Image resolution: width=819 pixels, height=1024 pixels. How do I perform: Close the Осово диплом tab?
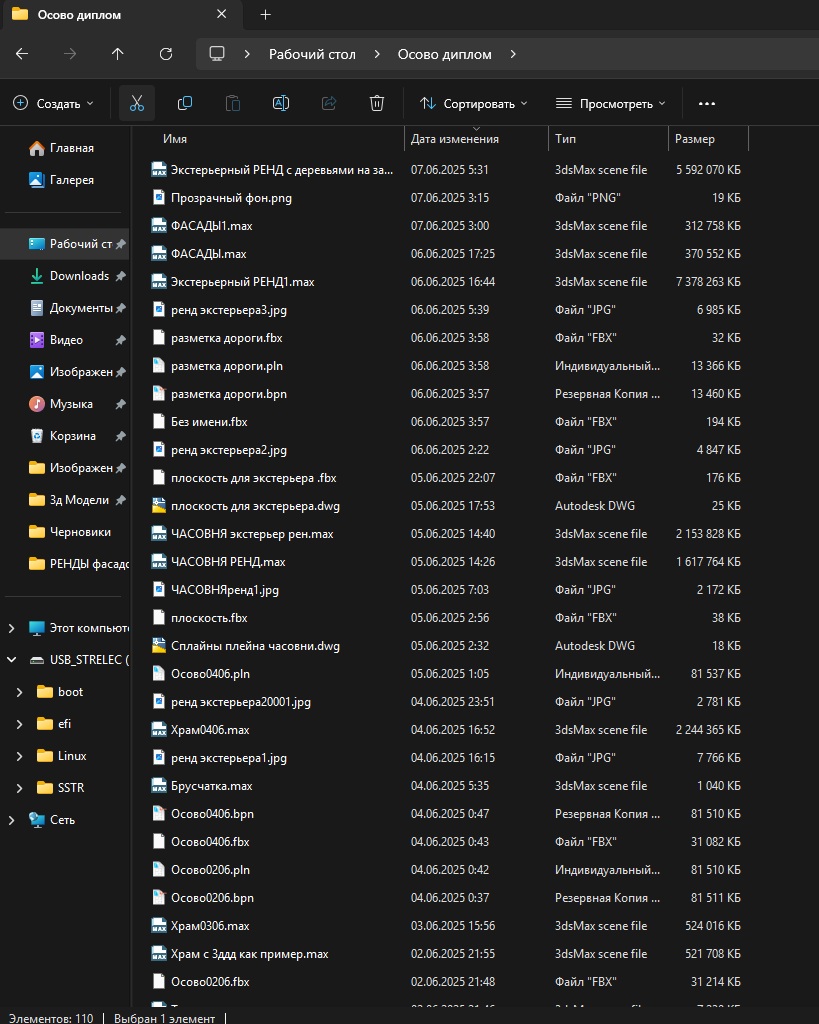tap(221, 14)
